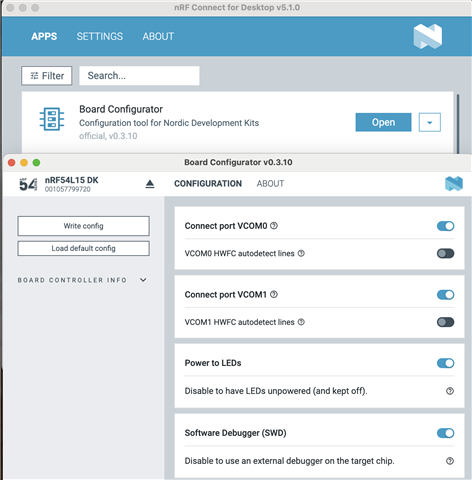The image size is (472, 480).
Task: Click the Search apps input field
Action: pyautogui.click(x=139, y=76)
